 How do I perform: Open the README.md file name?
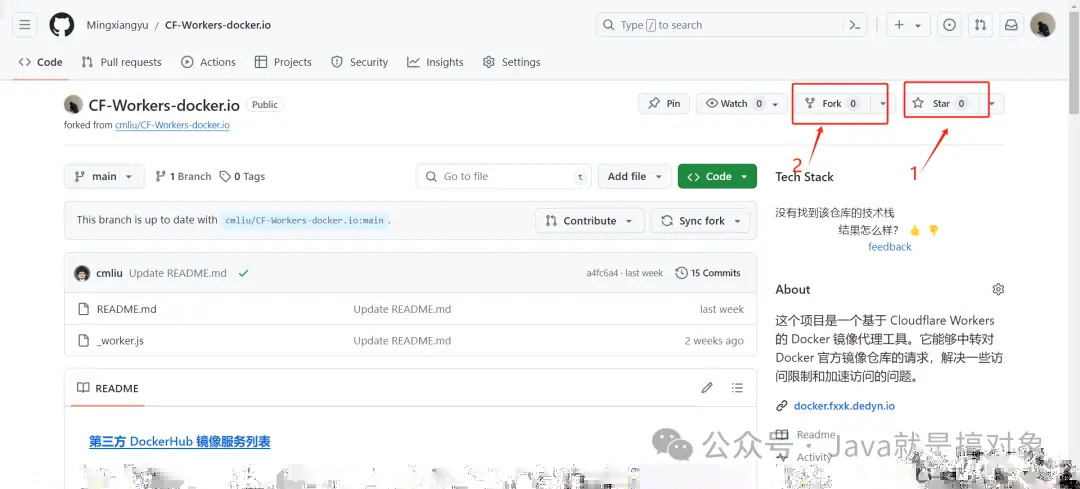coord(127,309)
